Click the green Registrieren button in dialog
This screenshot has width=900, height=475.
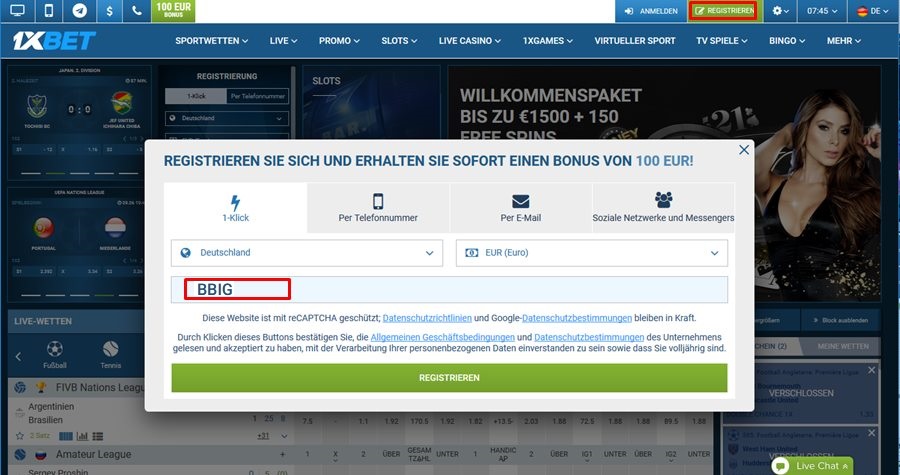pos(449,377)
